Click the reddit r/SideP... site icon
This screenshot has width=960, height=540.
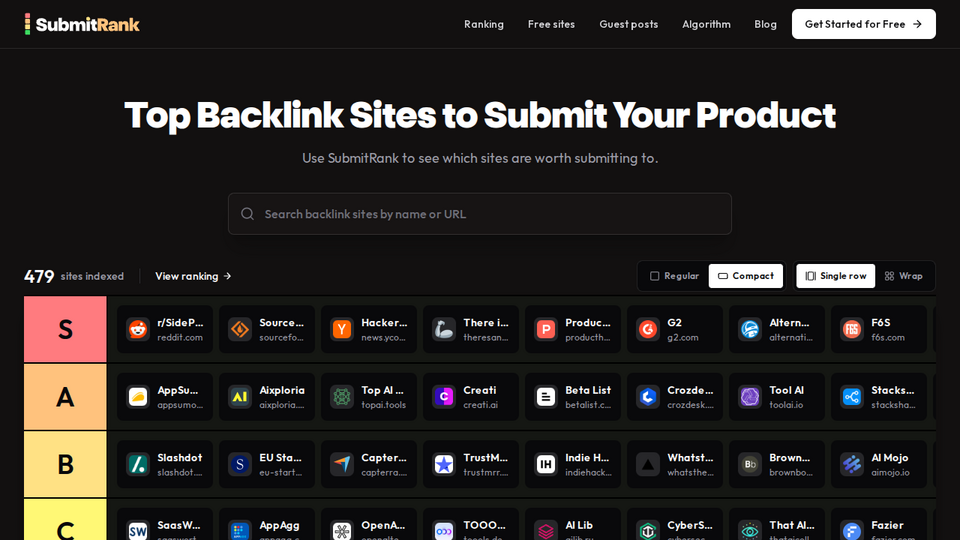click(x=138, y=329)
